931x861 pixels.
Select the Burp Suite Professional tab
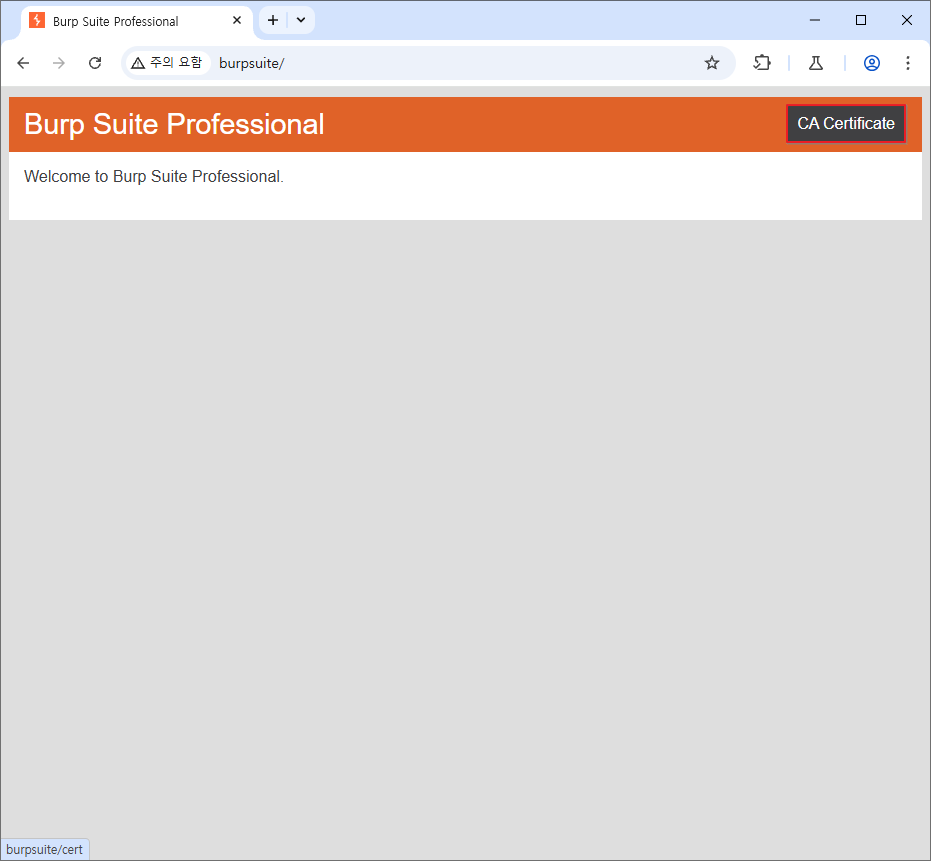[137, 21]
